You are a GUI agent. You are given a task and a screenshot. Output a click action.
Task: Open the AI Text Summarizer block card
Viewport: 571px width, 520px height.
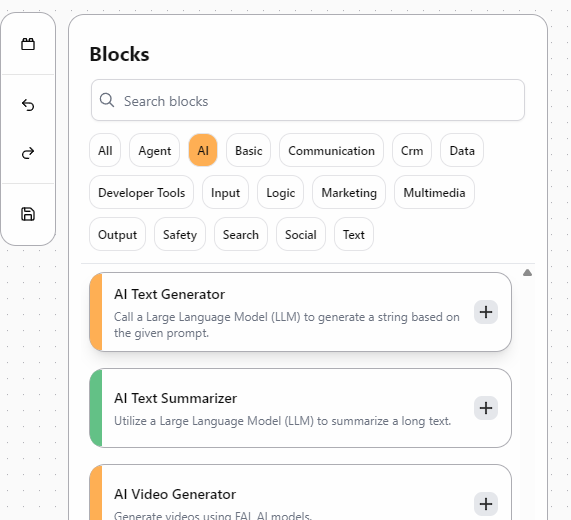point(300,408)
